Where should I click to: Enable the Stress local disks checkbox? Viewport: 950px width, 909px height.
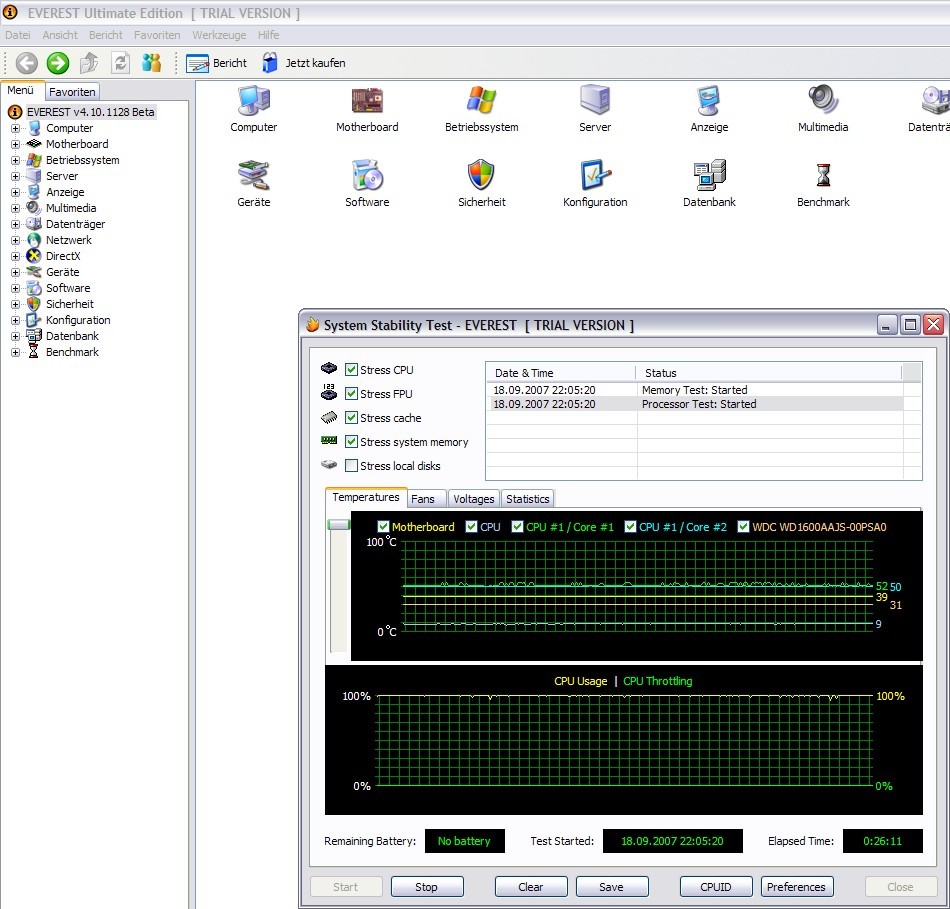pos(351,465)
